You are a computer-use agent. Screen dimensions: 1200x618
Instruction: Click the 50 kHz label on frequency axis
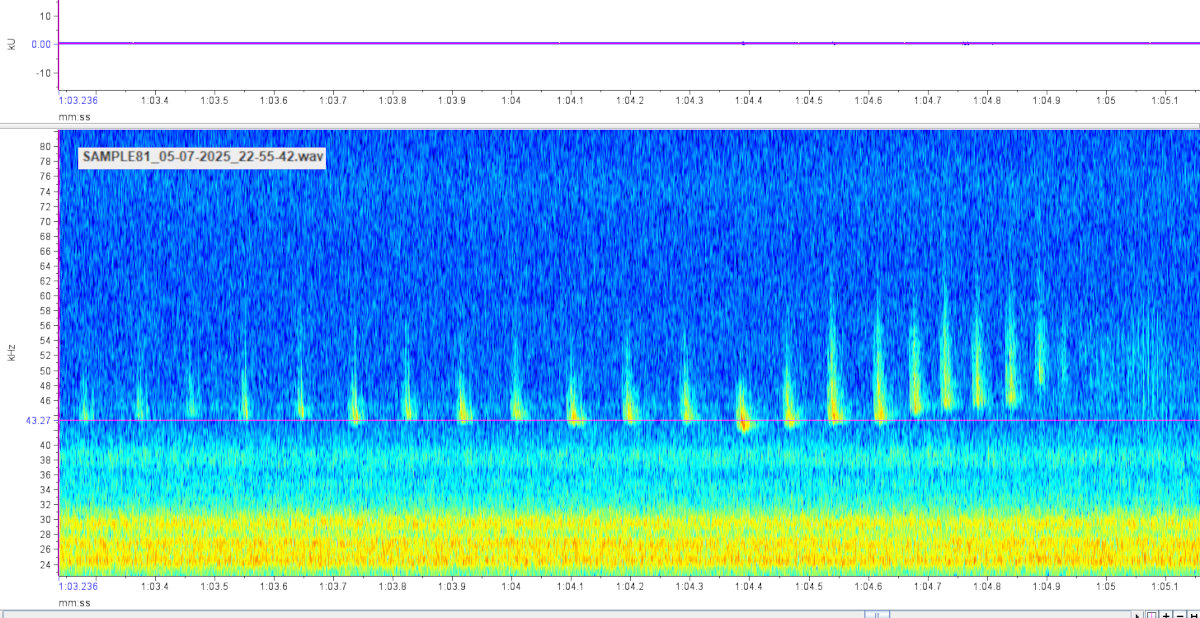[x=46, y=371]
